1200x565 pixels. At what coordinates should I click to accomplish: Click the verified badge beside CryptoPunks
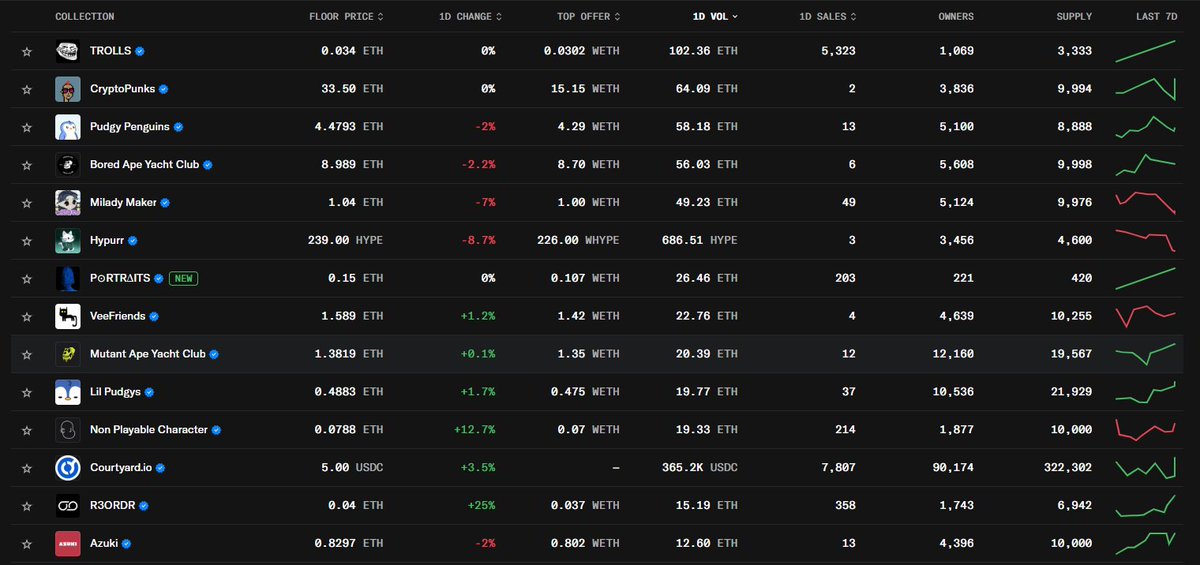(x=163, y=89)
